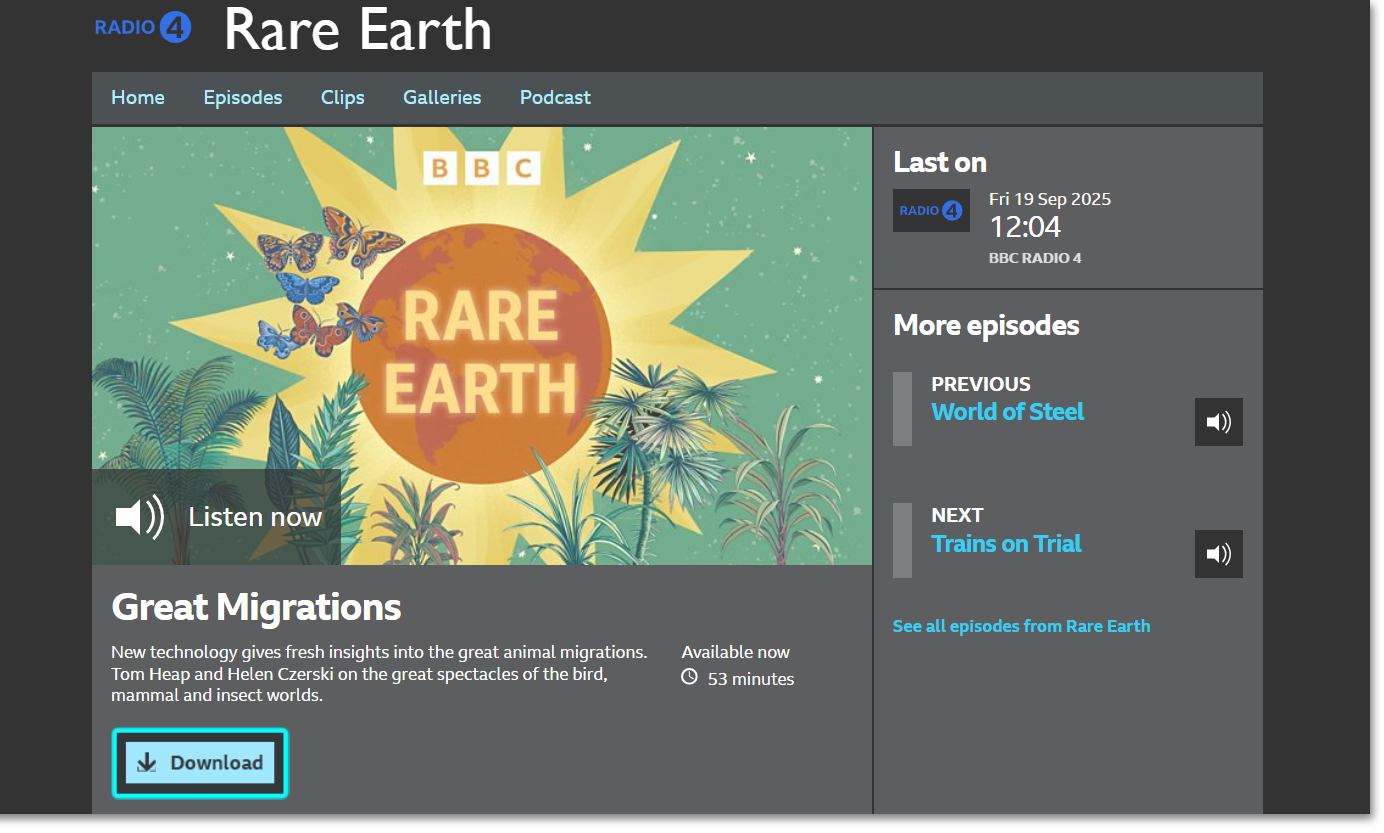Play World of Steel using its speaker icon
This screenshot has width=1384, height=833.
coord(1218,421)
